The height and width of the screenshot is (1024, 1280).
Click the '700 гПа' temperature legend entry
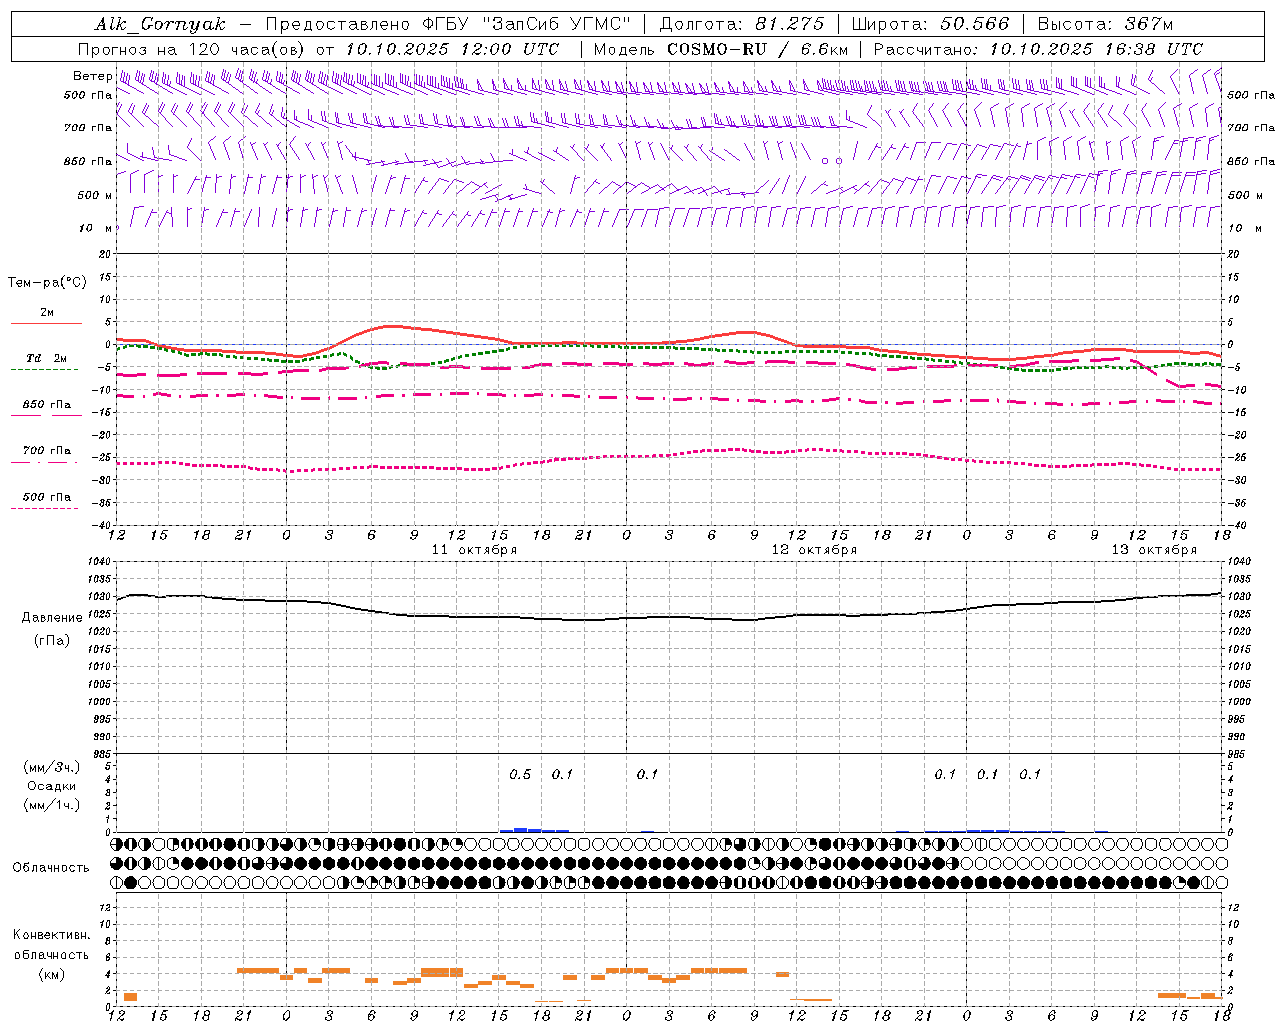point(47,451)
